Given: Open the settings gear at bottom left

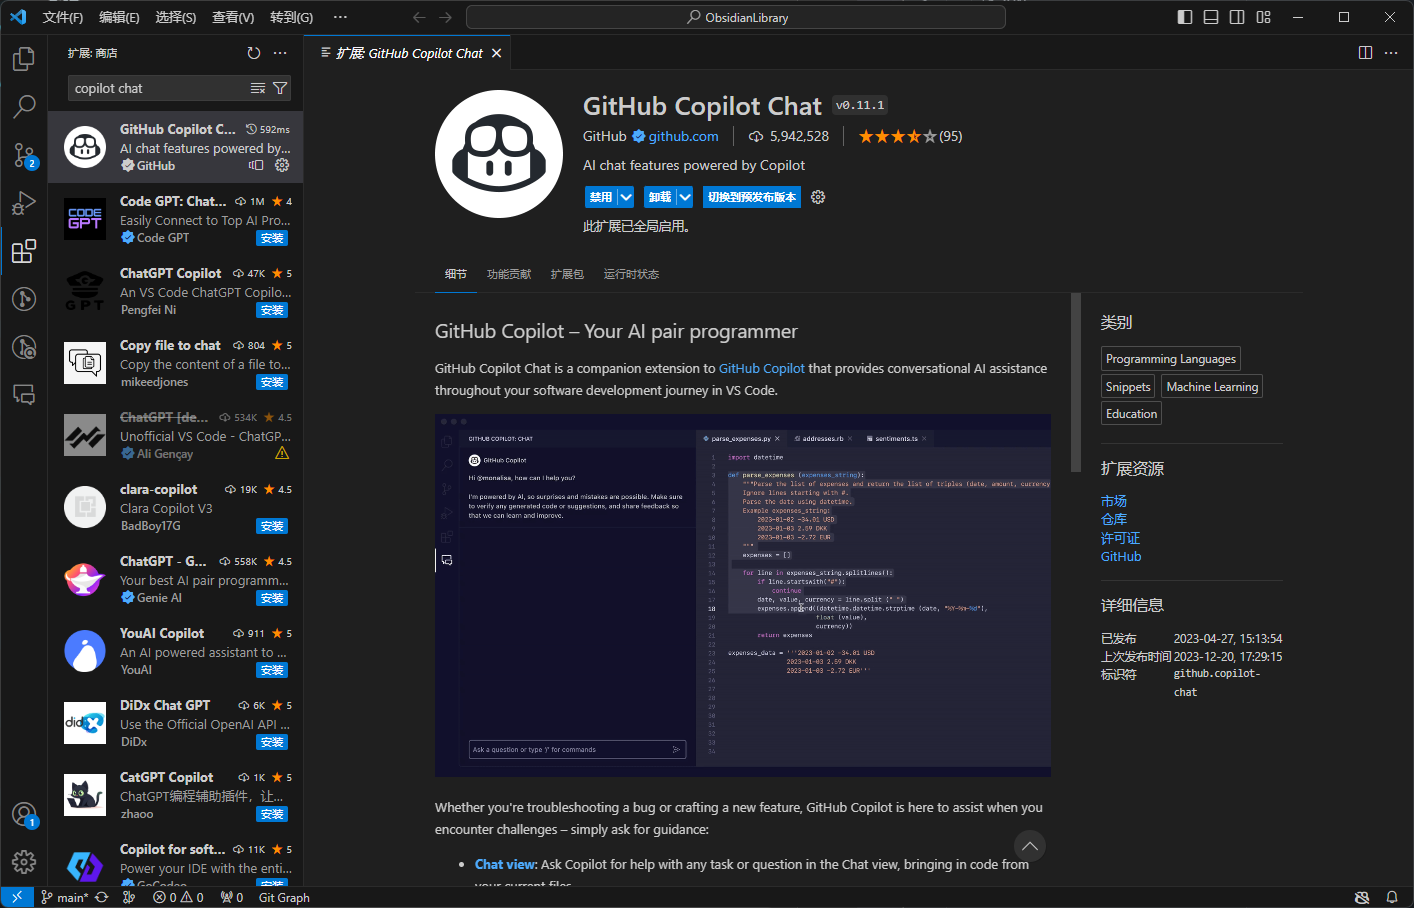Looking at the screenshot, I should coord(24,861).
